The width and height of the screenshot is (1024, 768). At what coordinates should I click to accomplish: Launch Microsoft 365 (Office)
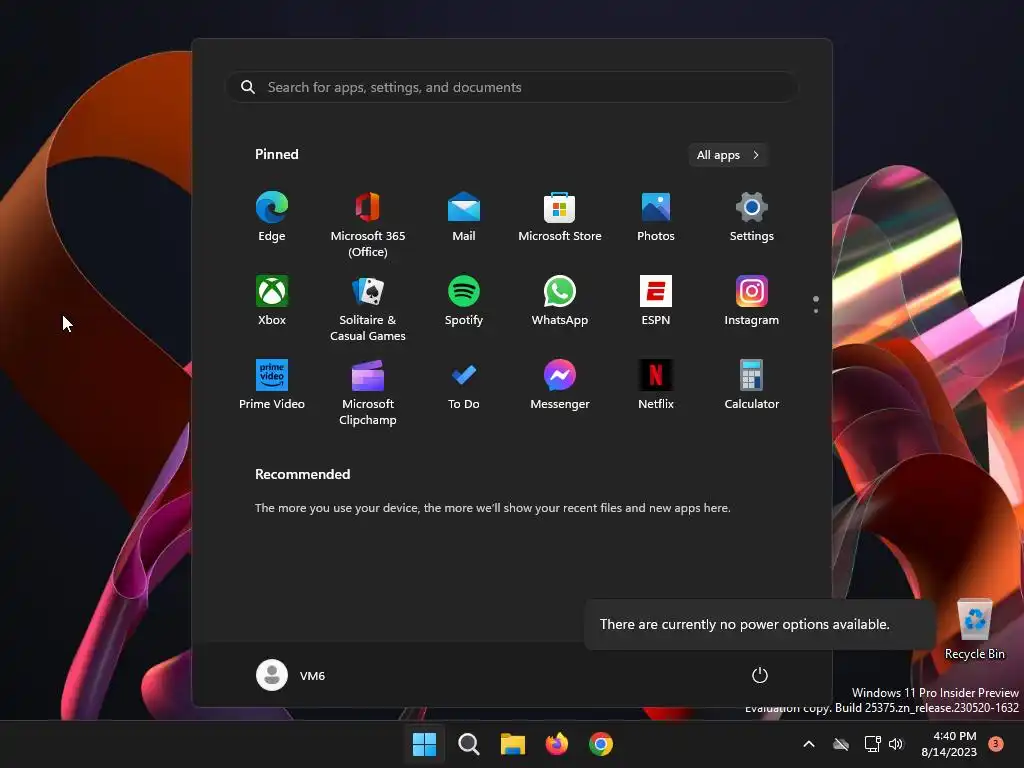click(368, 224)
